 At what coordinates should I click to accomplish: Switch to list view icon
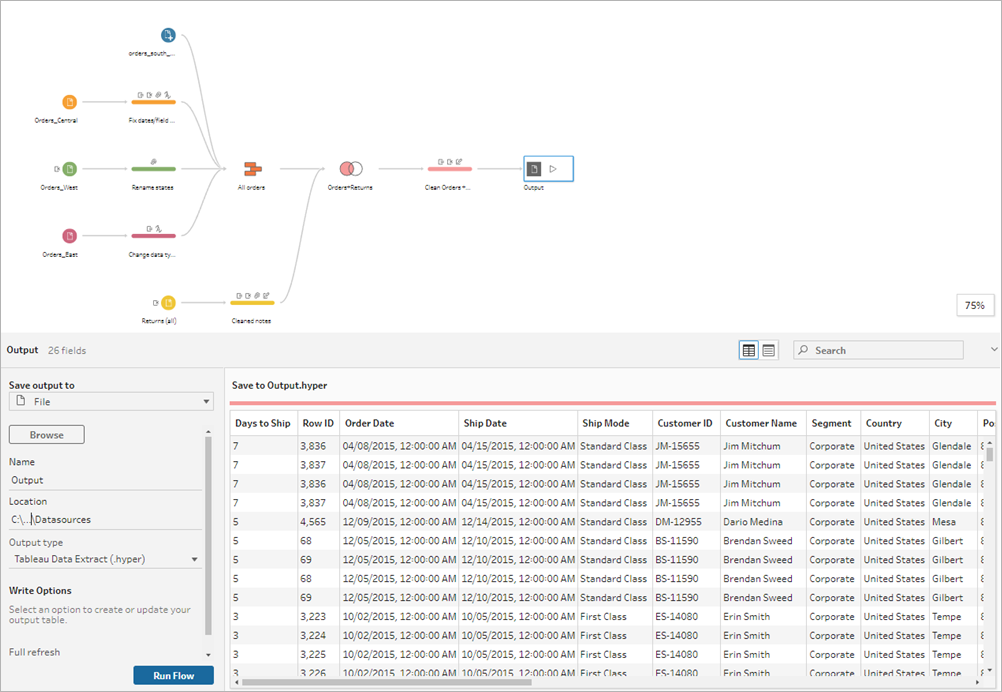point(769,350)
